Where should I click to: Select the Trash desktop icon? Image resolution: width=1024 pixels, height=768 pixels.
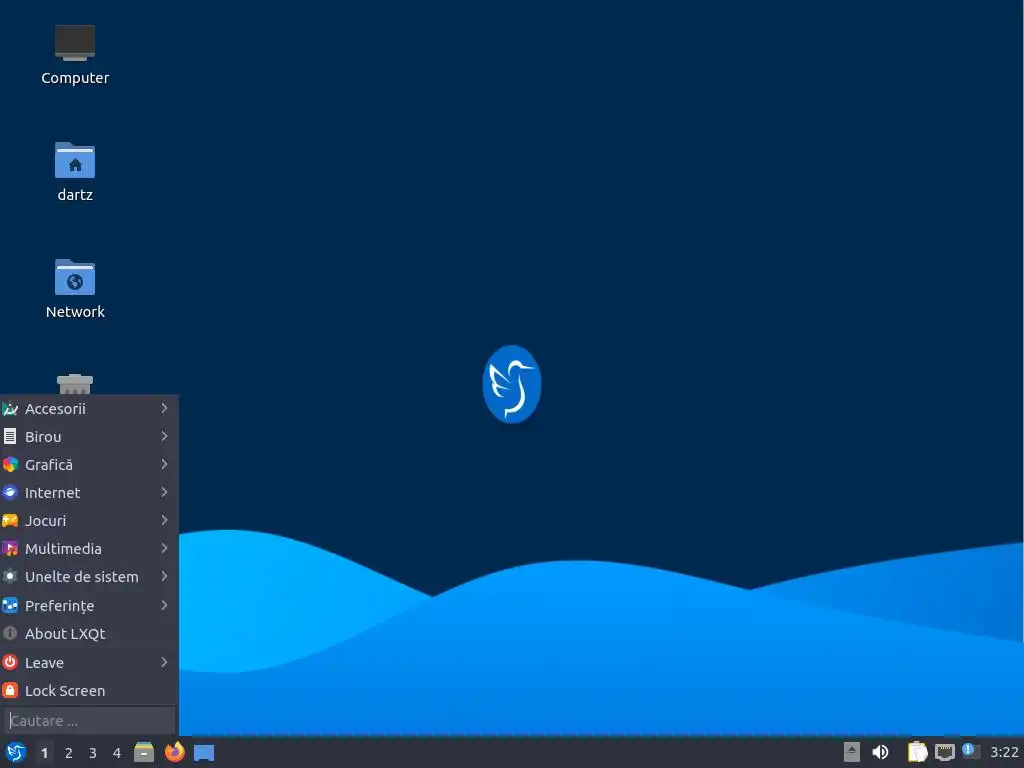74,384
